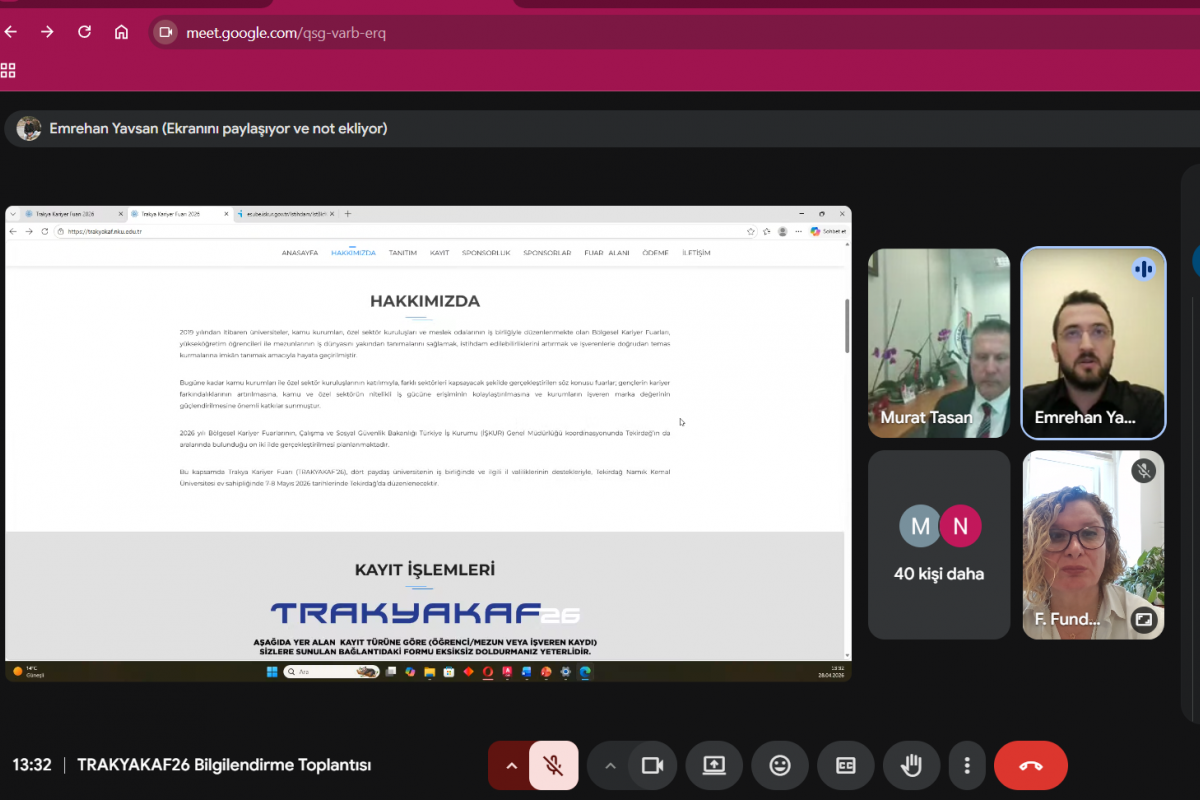Raise your hand in the meeting
Viewport: 1200px width, 800px height.
point(911,766)
